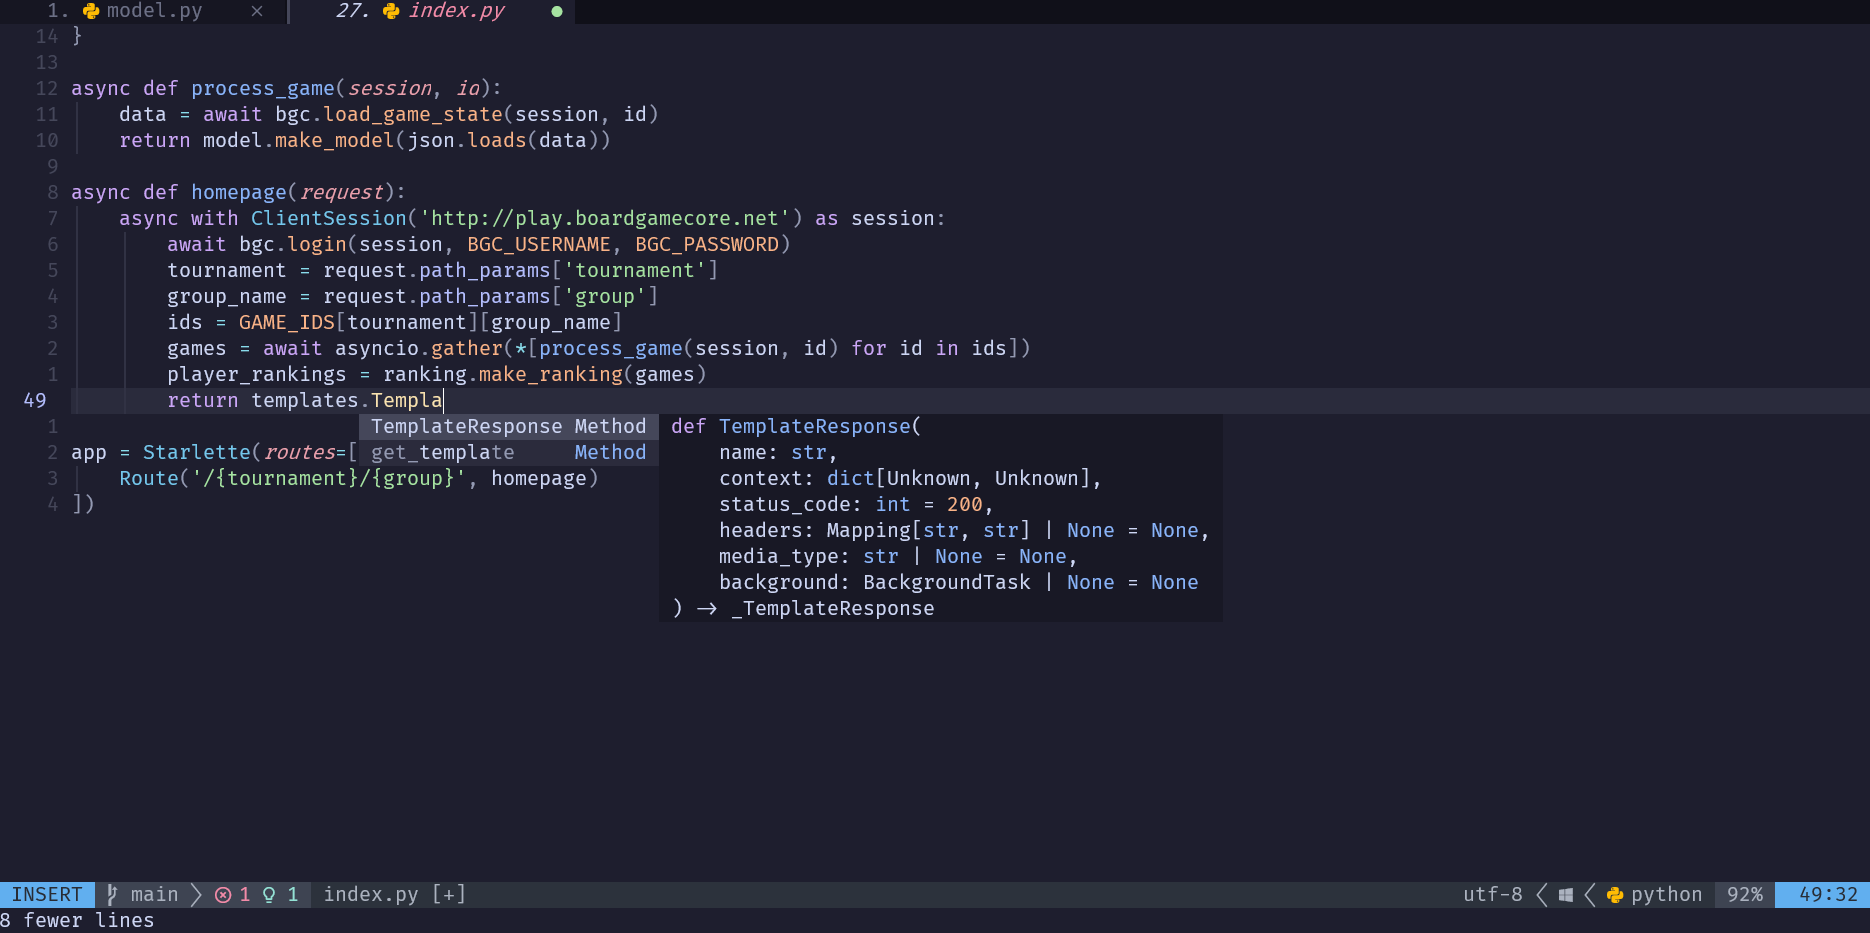This screenshot has width=1870, height=933.
Task: Switch to the model.py tab
Action: pyautogui.click(x=155, y=11)
